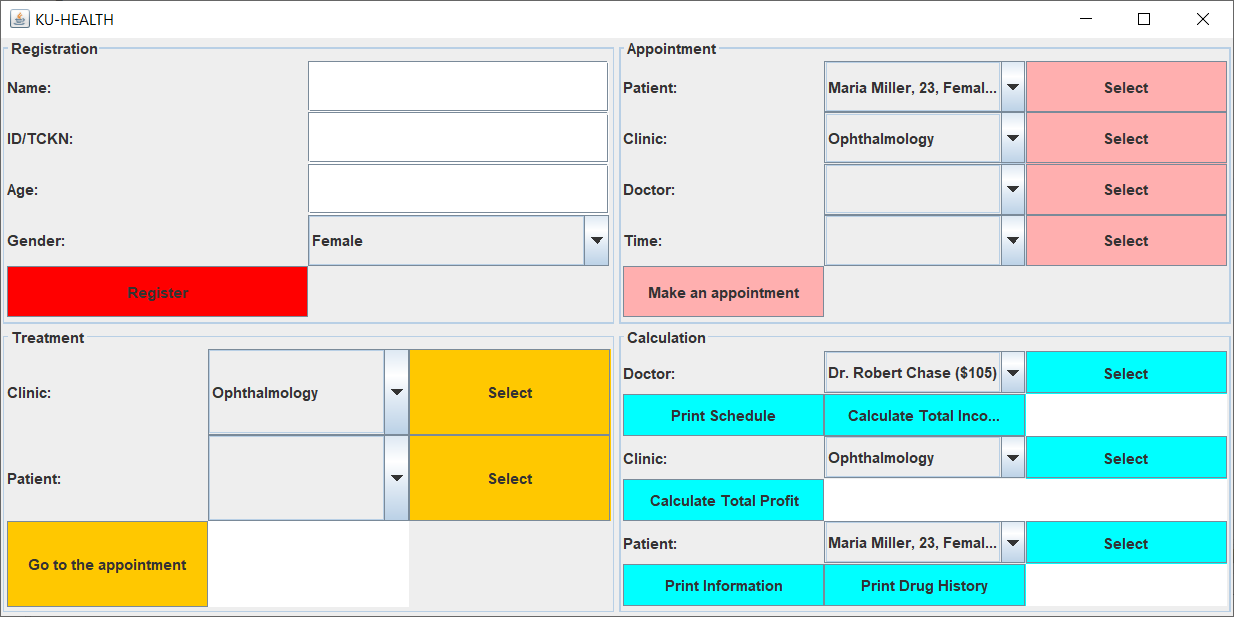This screenshot has height=617, width=1234.
Task: Open the Appointment Doctor dropdown
Action: click(x=924, y=189)
